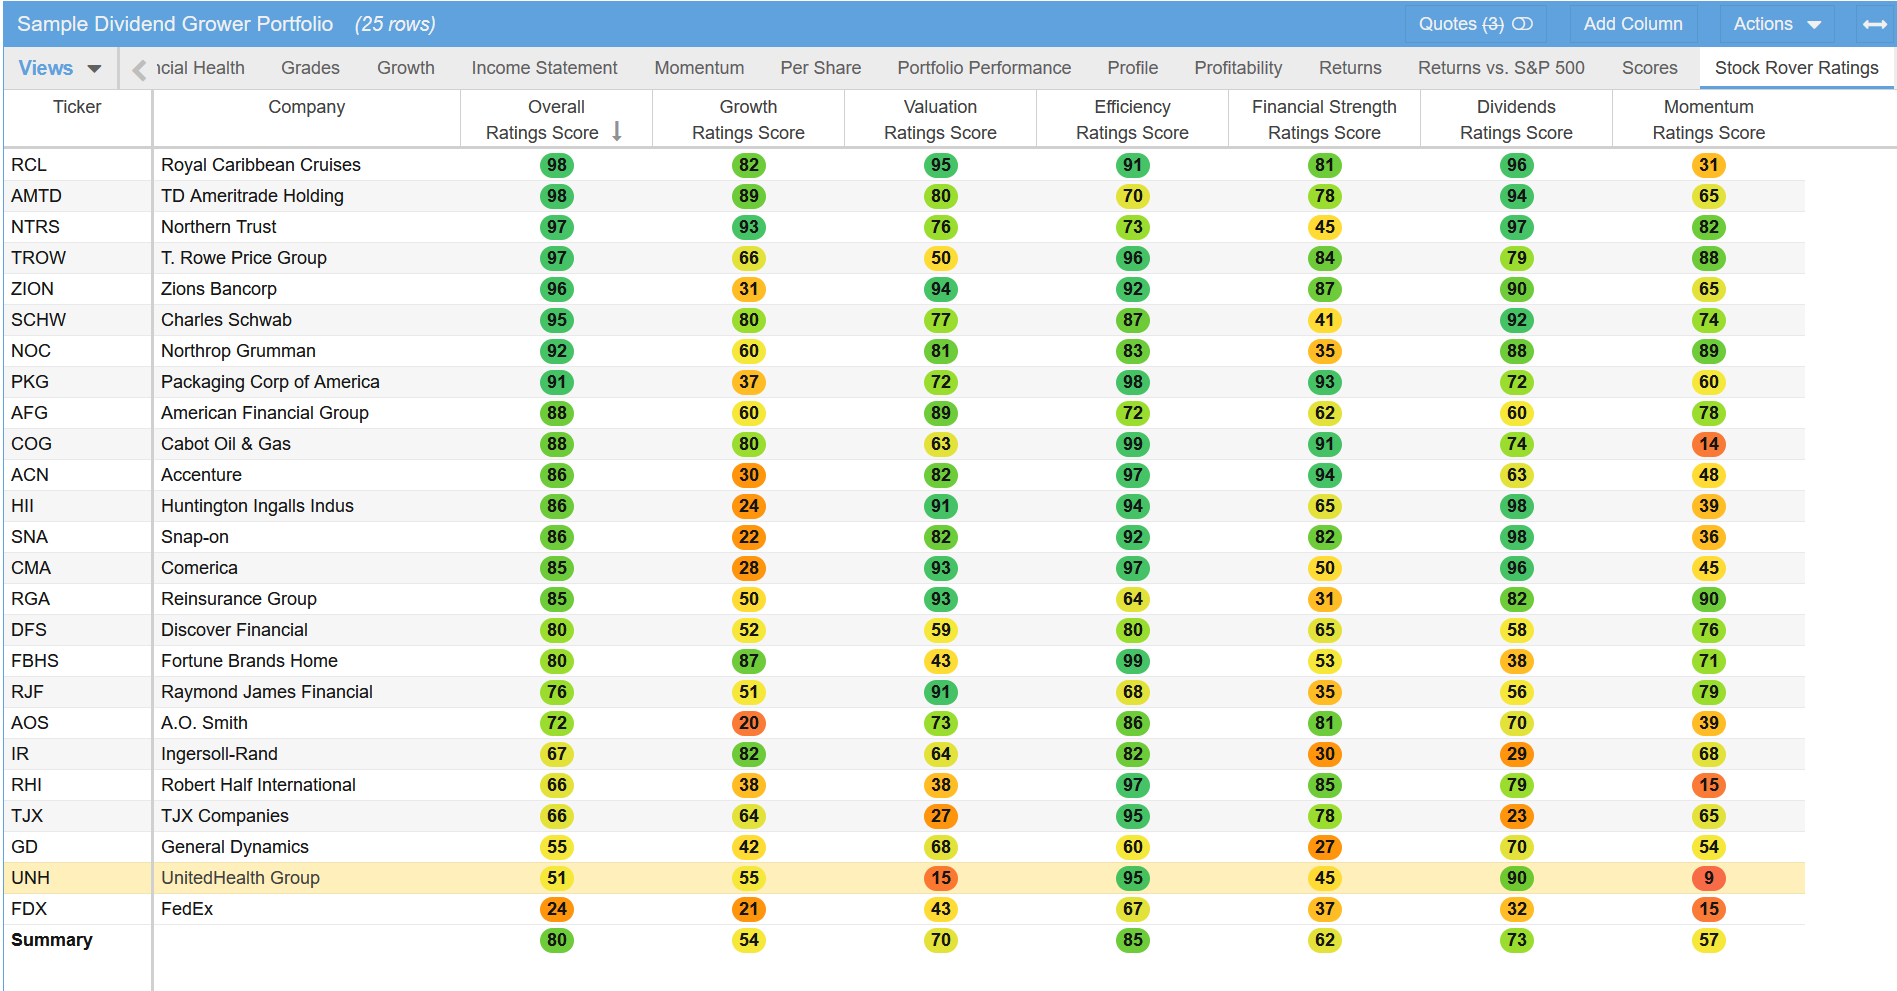Click UNH momentum score badge 9

pyautogui.click(x=1708, y=878)
